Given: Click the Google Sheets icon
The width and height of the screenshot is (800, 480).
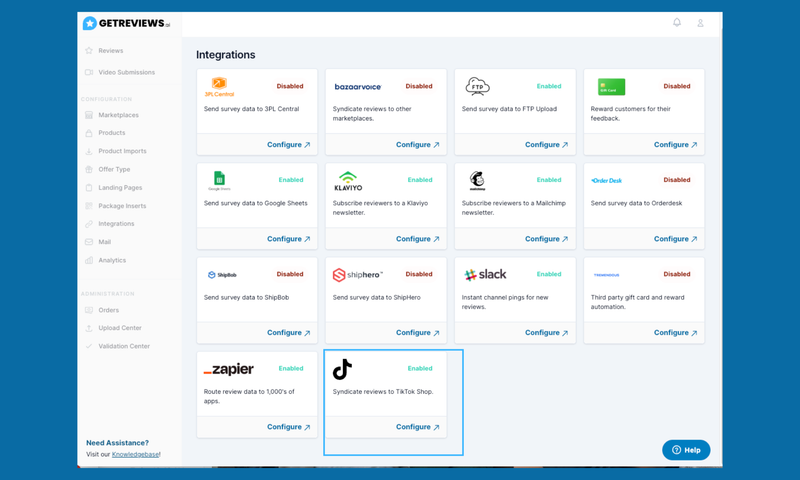Looking at the screenshot, I should (219, 181).
